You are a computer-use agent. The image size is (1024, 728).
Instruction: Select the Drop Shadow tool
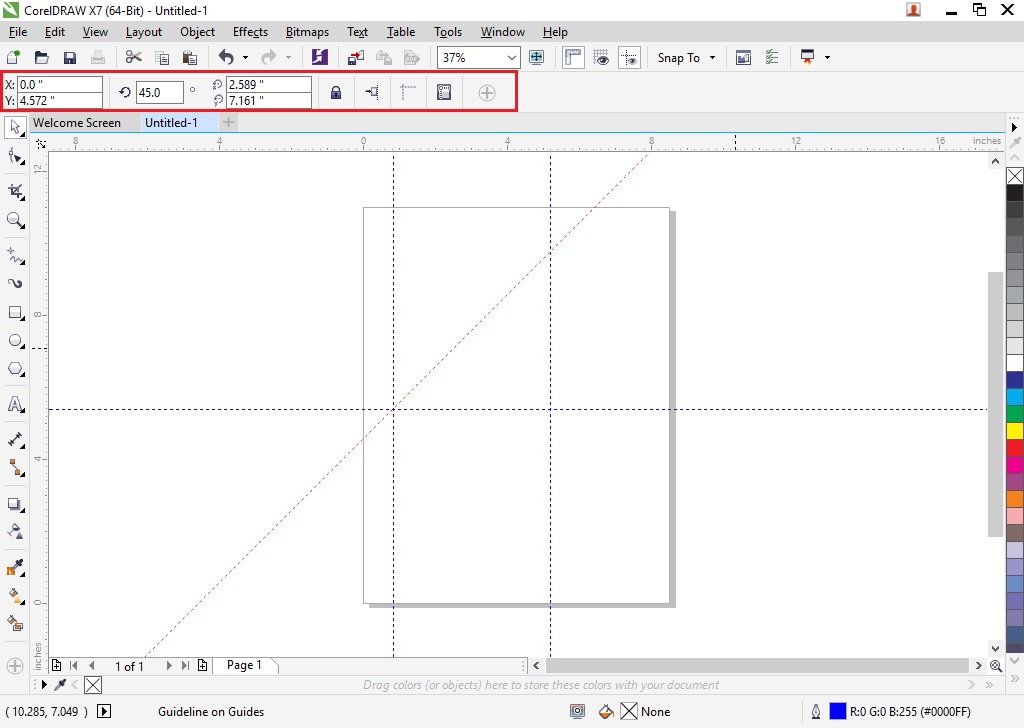[x=15, y=504]
